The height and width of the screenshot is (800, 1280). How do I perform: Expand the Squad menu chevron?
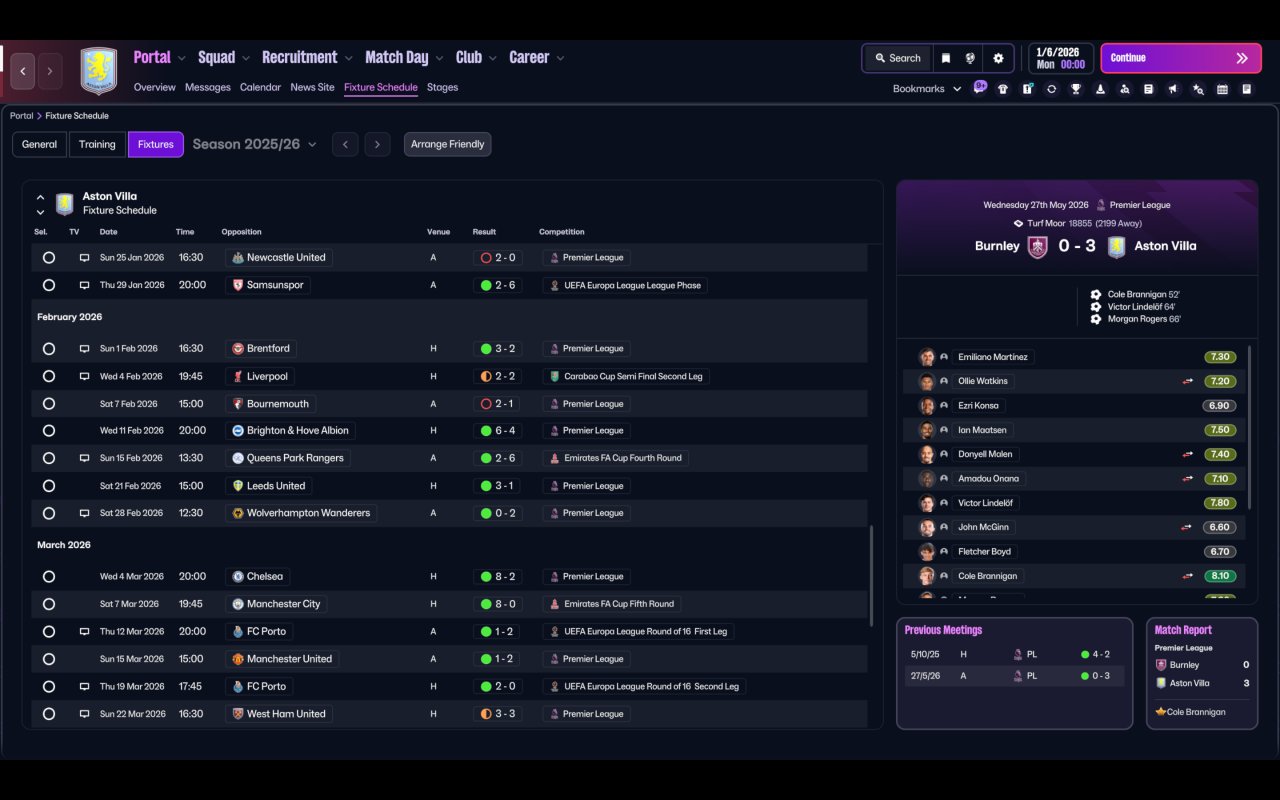[x=246, y=58]
